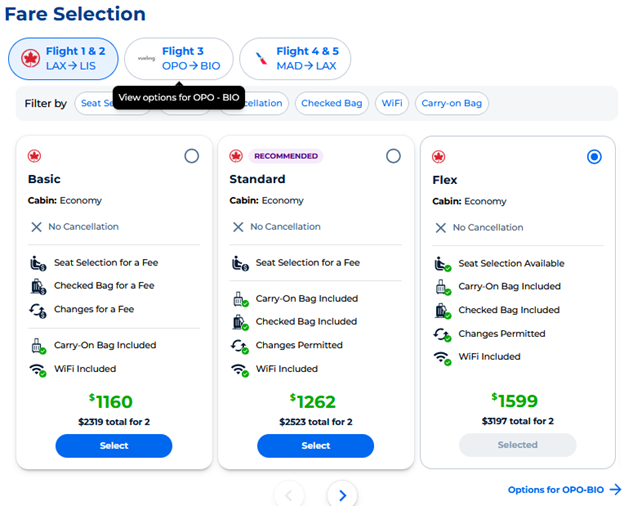Click the "$2523 total for 2" text

(316, 422)
